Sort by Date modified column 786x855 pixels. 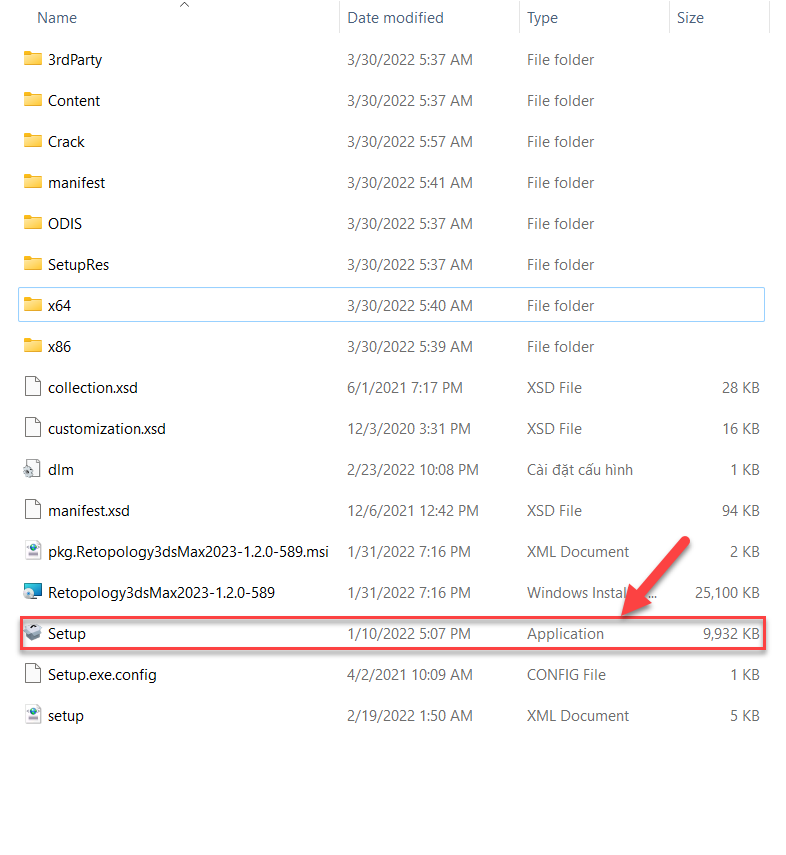[395, 18]
